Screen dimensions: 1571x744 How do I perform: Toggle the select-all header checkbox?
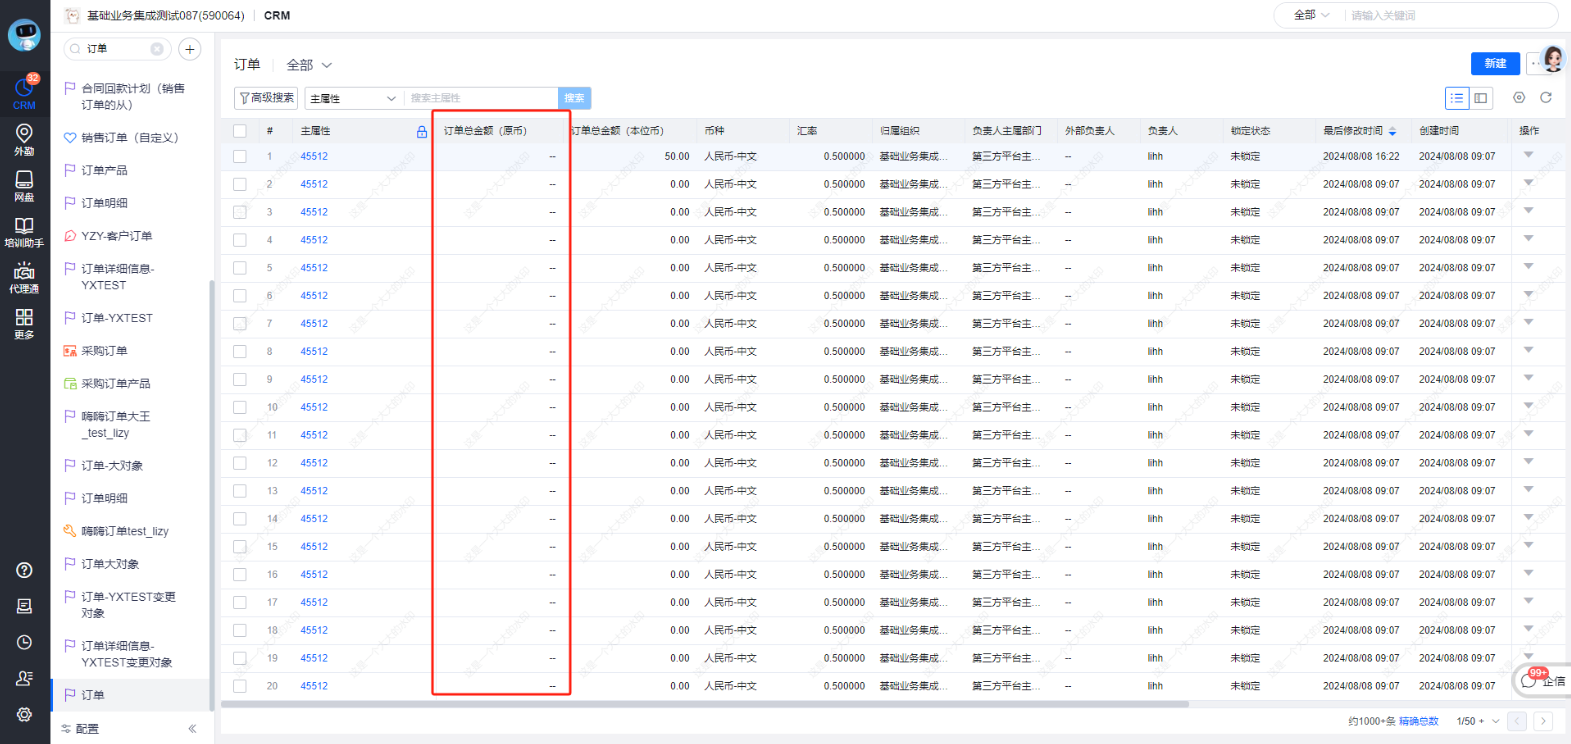pyautogui.click(x=240, y=131)
